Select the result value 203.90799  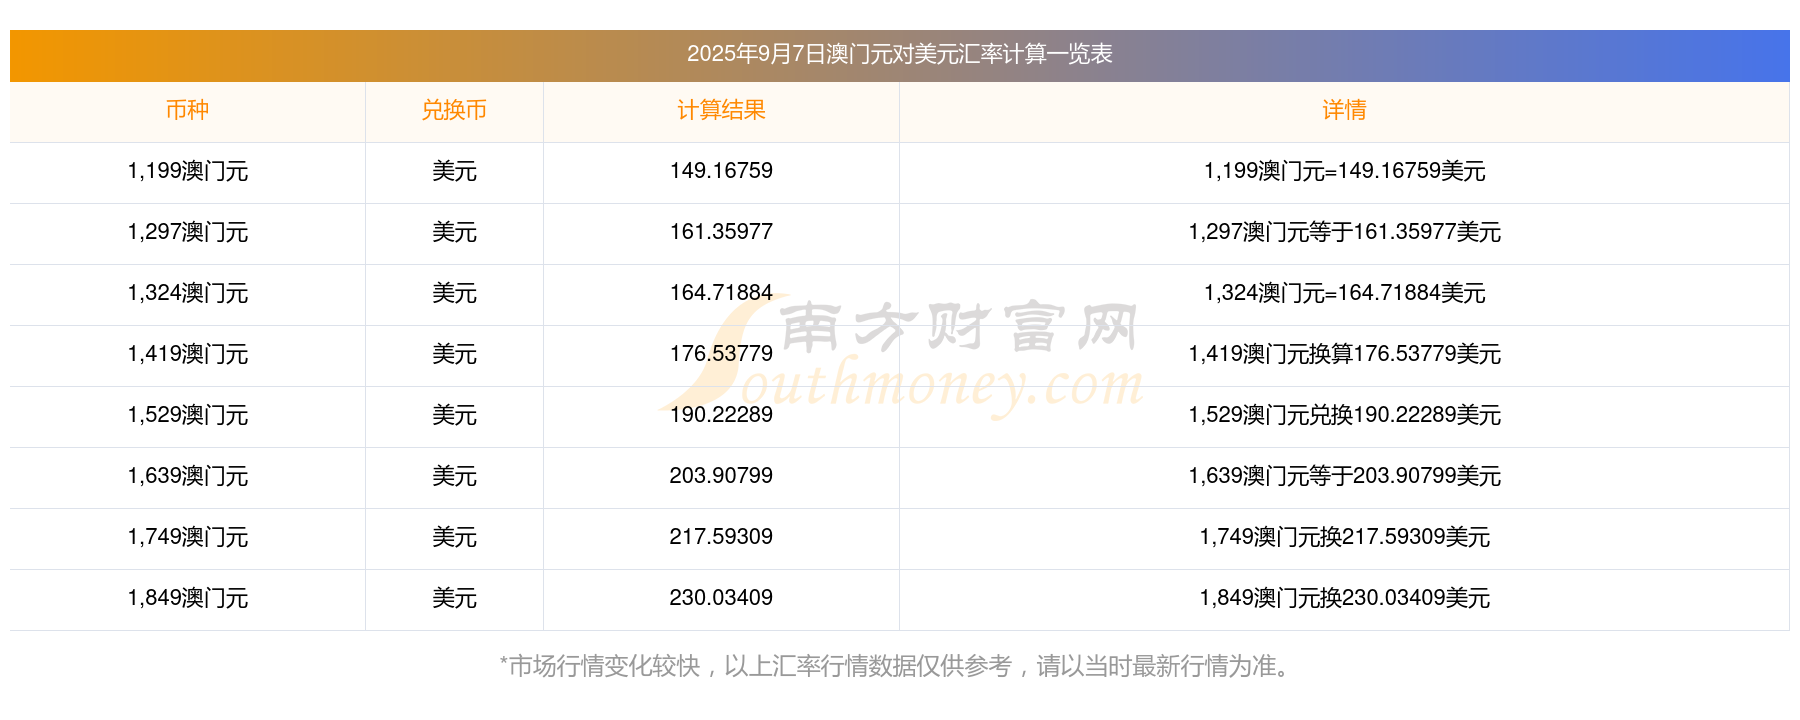pyautogui.click(x=721, y=476)
